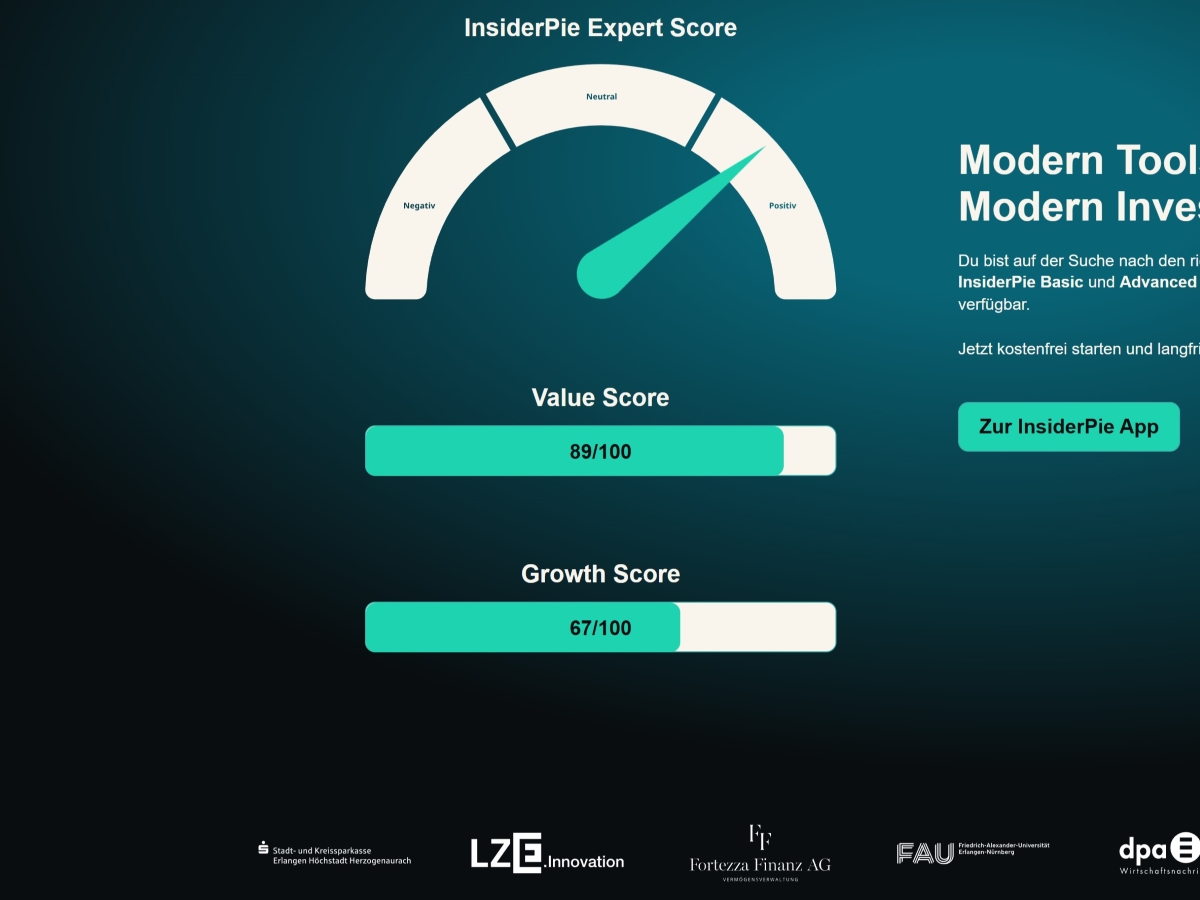Click the Jetzt kostenfrei starten sentence
This screenshot has width=1200, height=900.
pos(1079,349)
